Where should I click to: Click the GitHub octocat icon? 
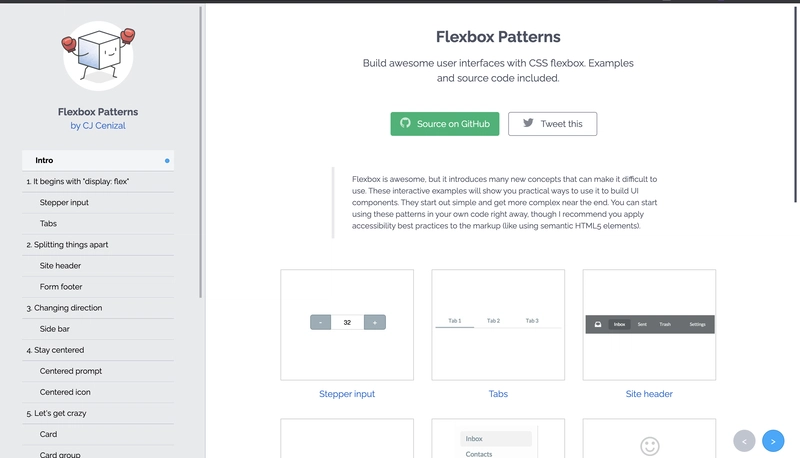(405, 123)
